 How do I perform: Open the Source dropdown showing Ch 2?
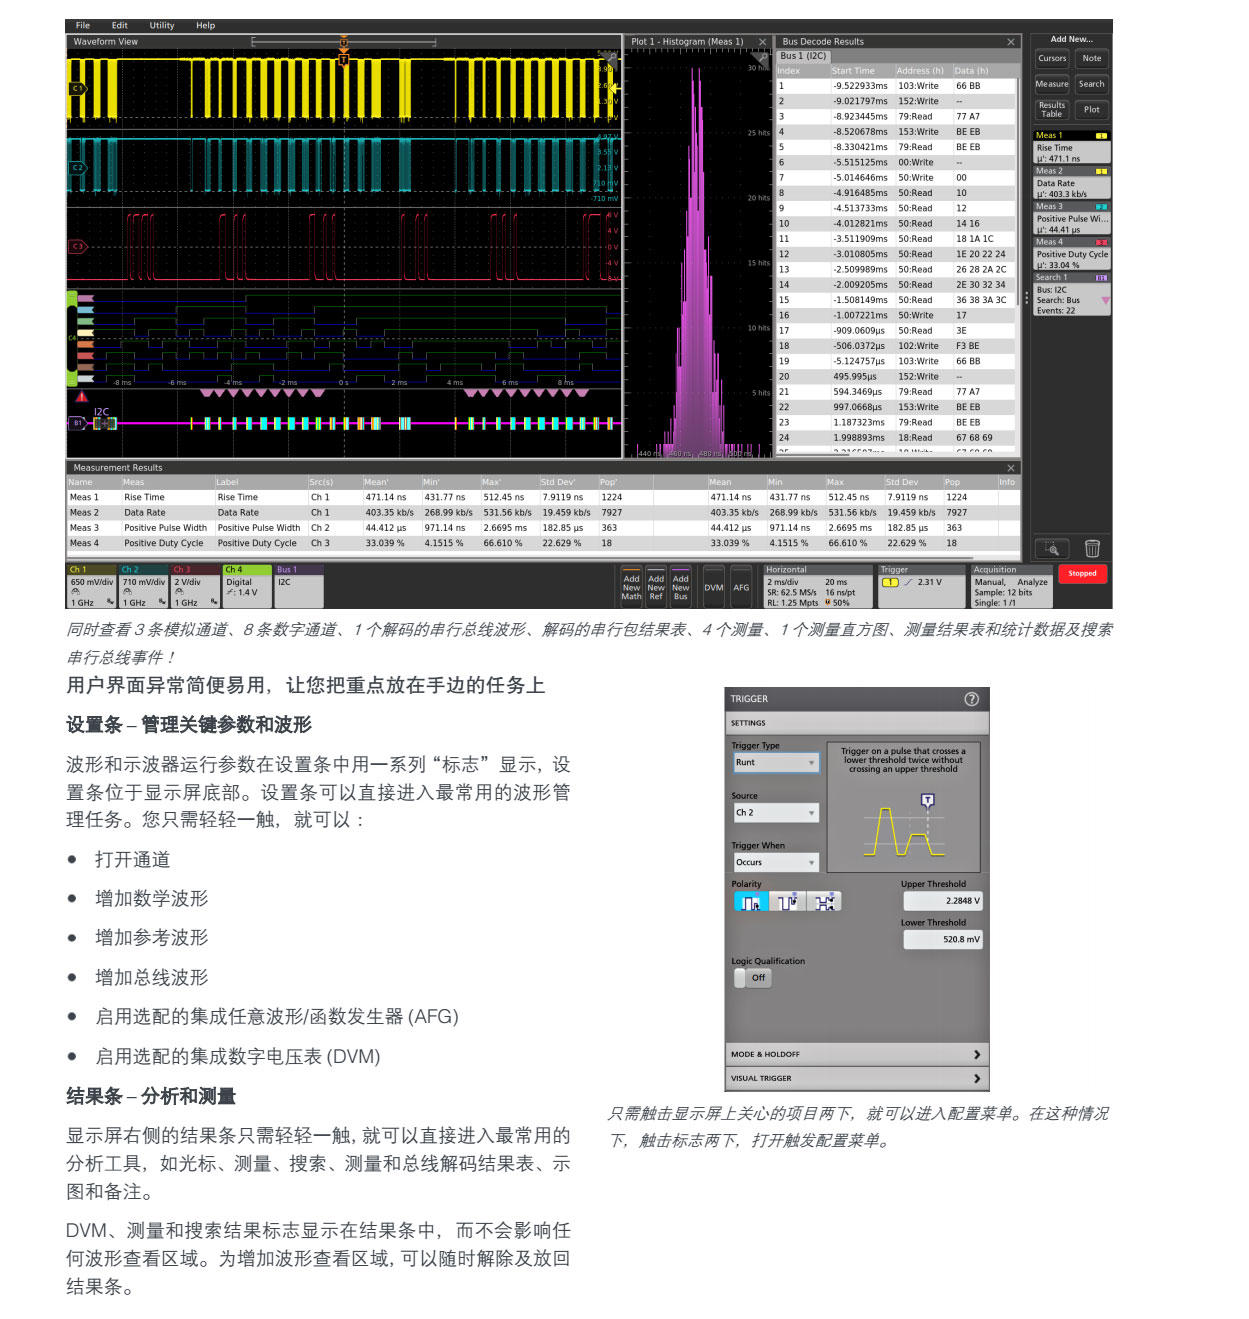[776, 813]
